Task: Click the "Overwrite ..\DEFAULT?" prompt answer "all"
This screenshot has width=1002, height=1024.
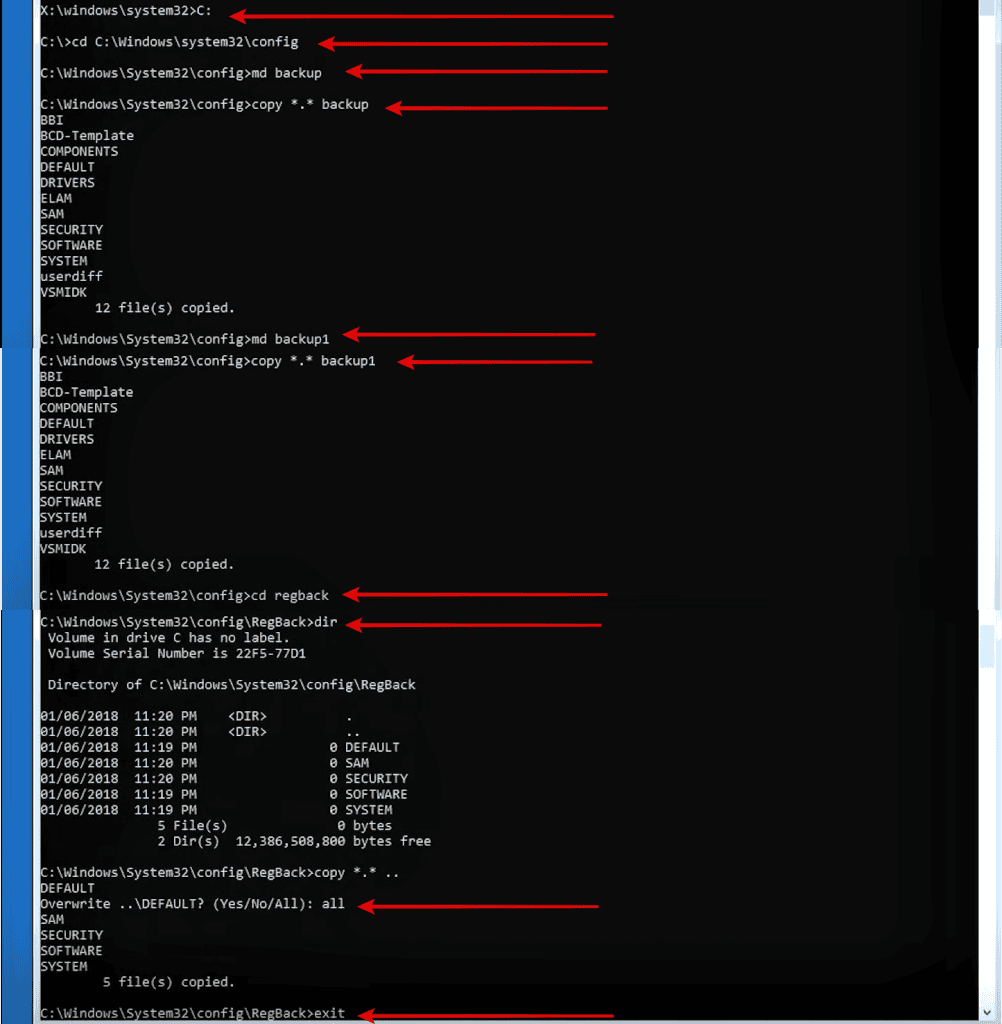Action: [x=333, y=903]
